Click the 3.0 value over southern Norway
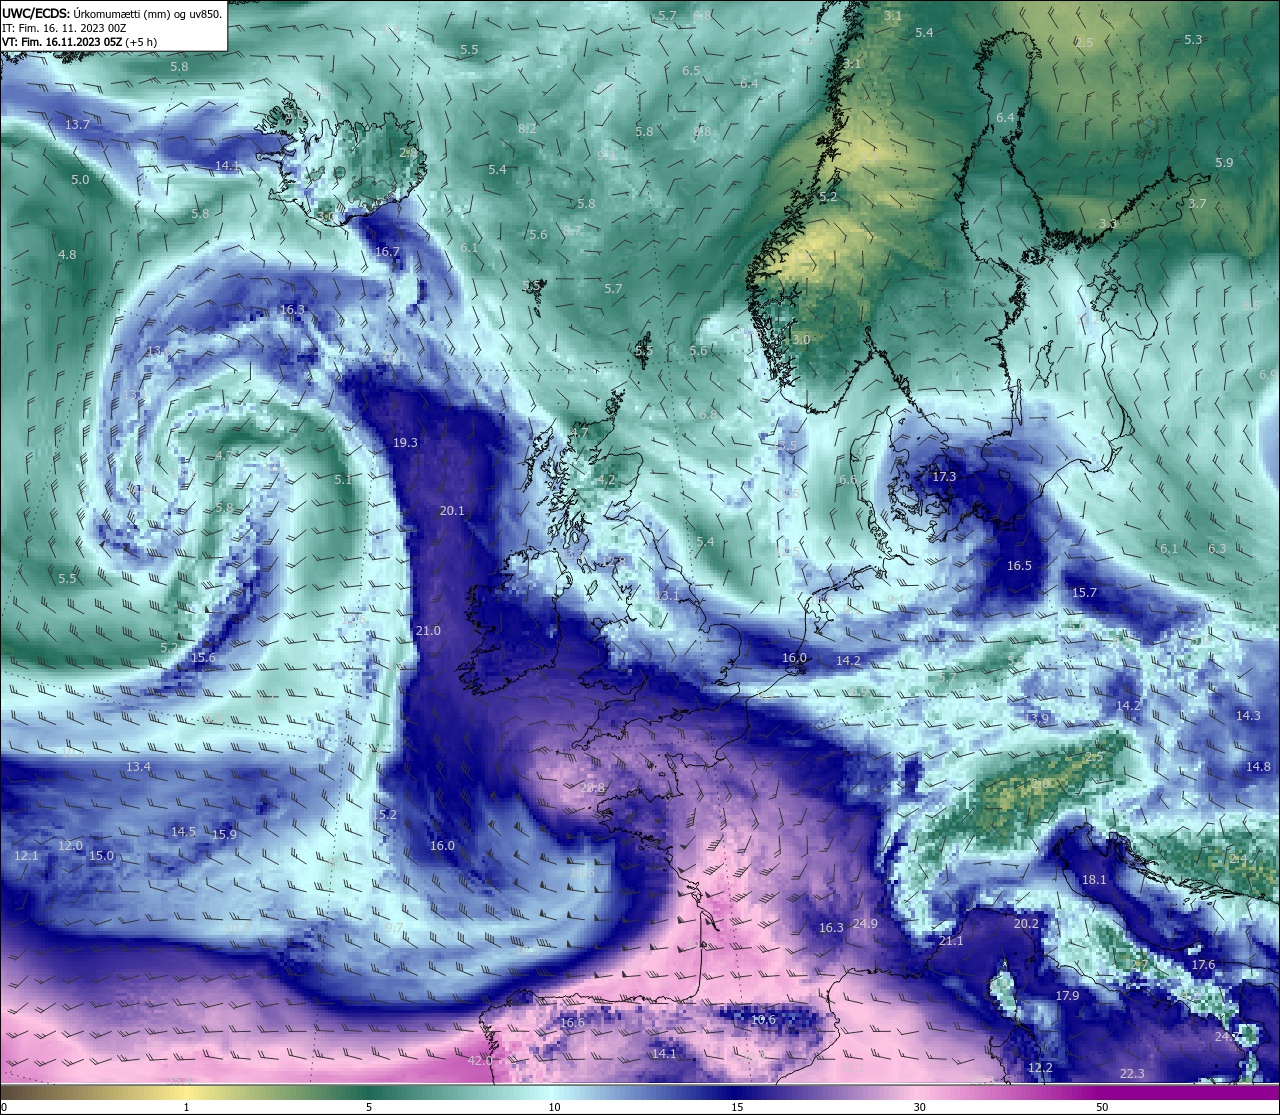Image resolution: width=1280 pixels, height=1115 pixels. point(801,340)
